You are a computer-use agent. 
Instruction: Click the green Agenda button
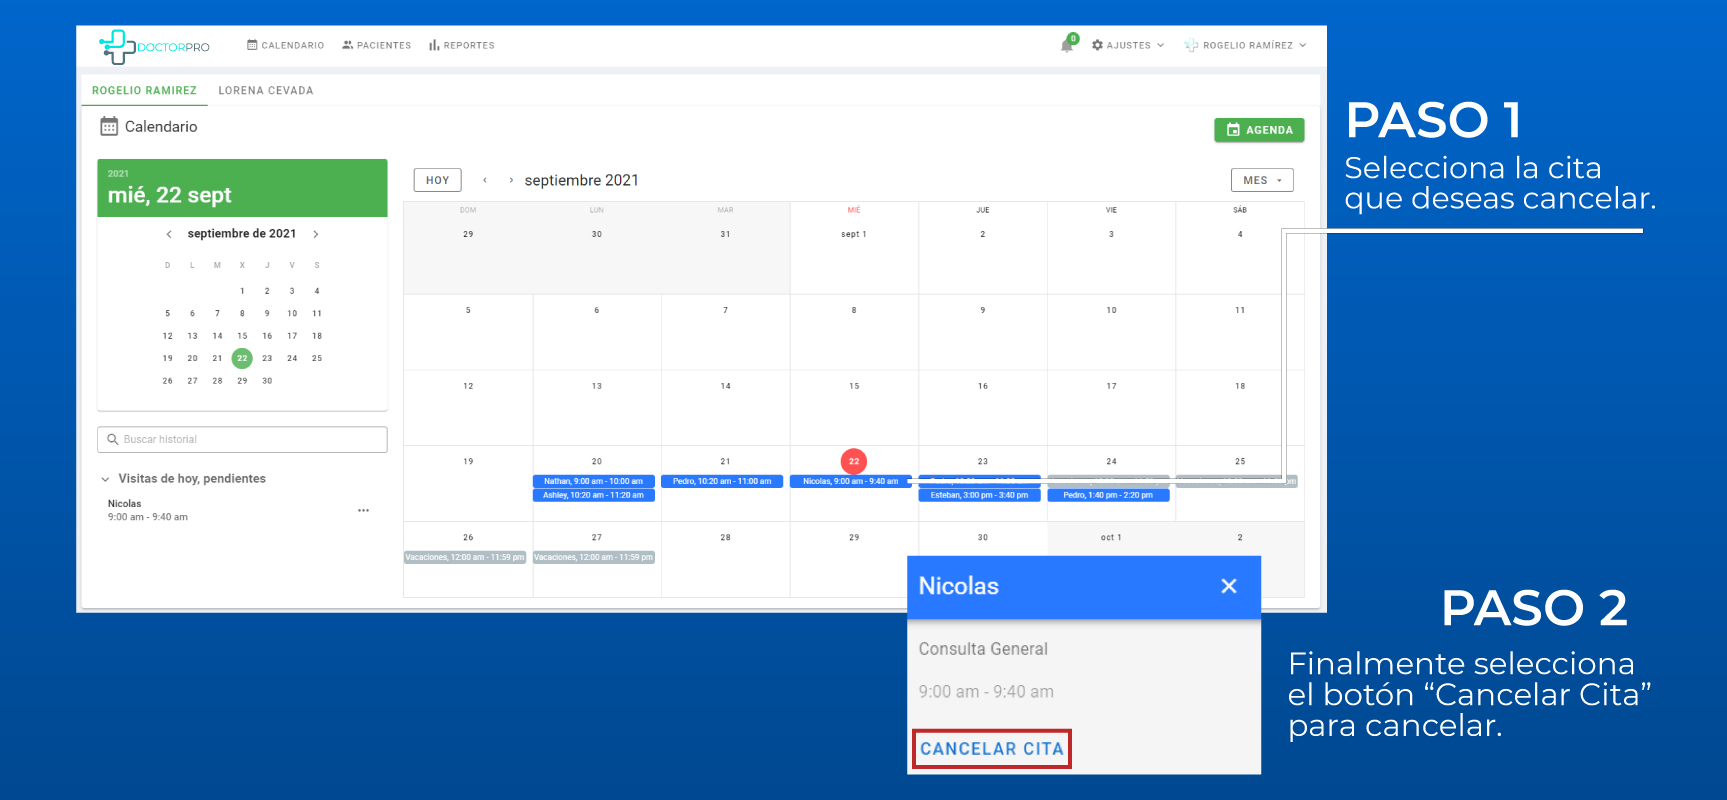tap(1259, 130)
